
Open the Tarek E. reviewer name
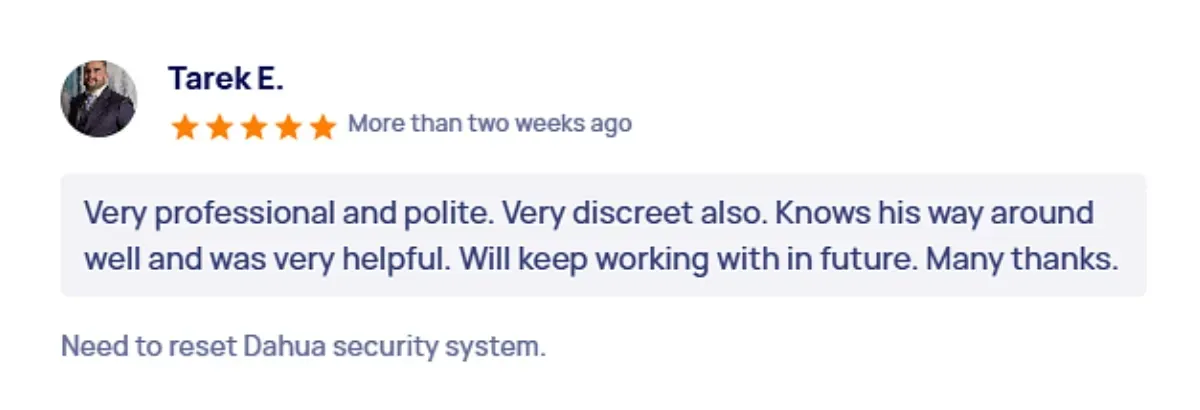pos(226,78)
